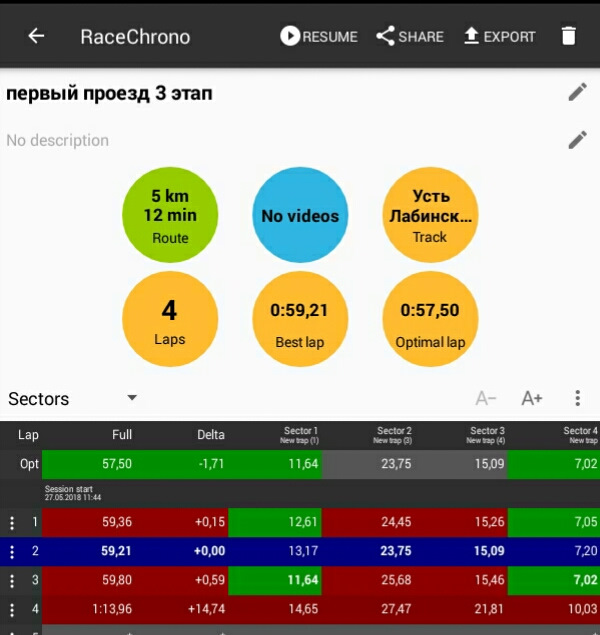Select best lap time 59,21 row
The width and height of the screenshot is (600, 635).
tap(300, 552)
